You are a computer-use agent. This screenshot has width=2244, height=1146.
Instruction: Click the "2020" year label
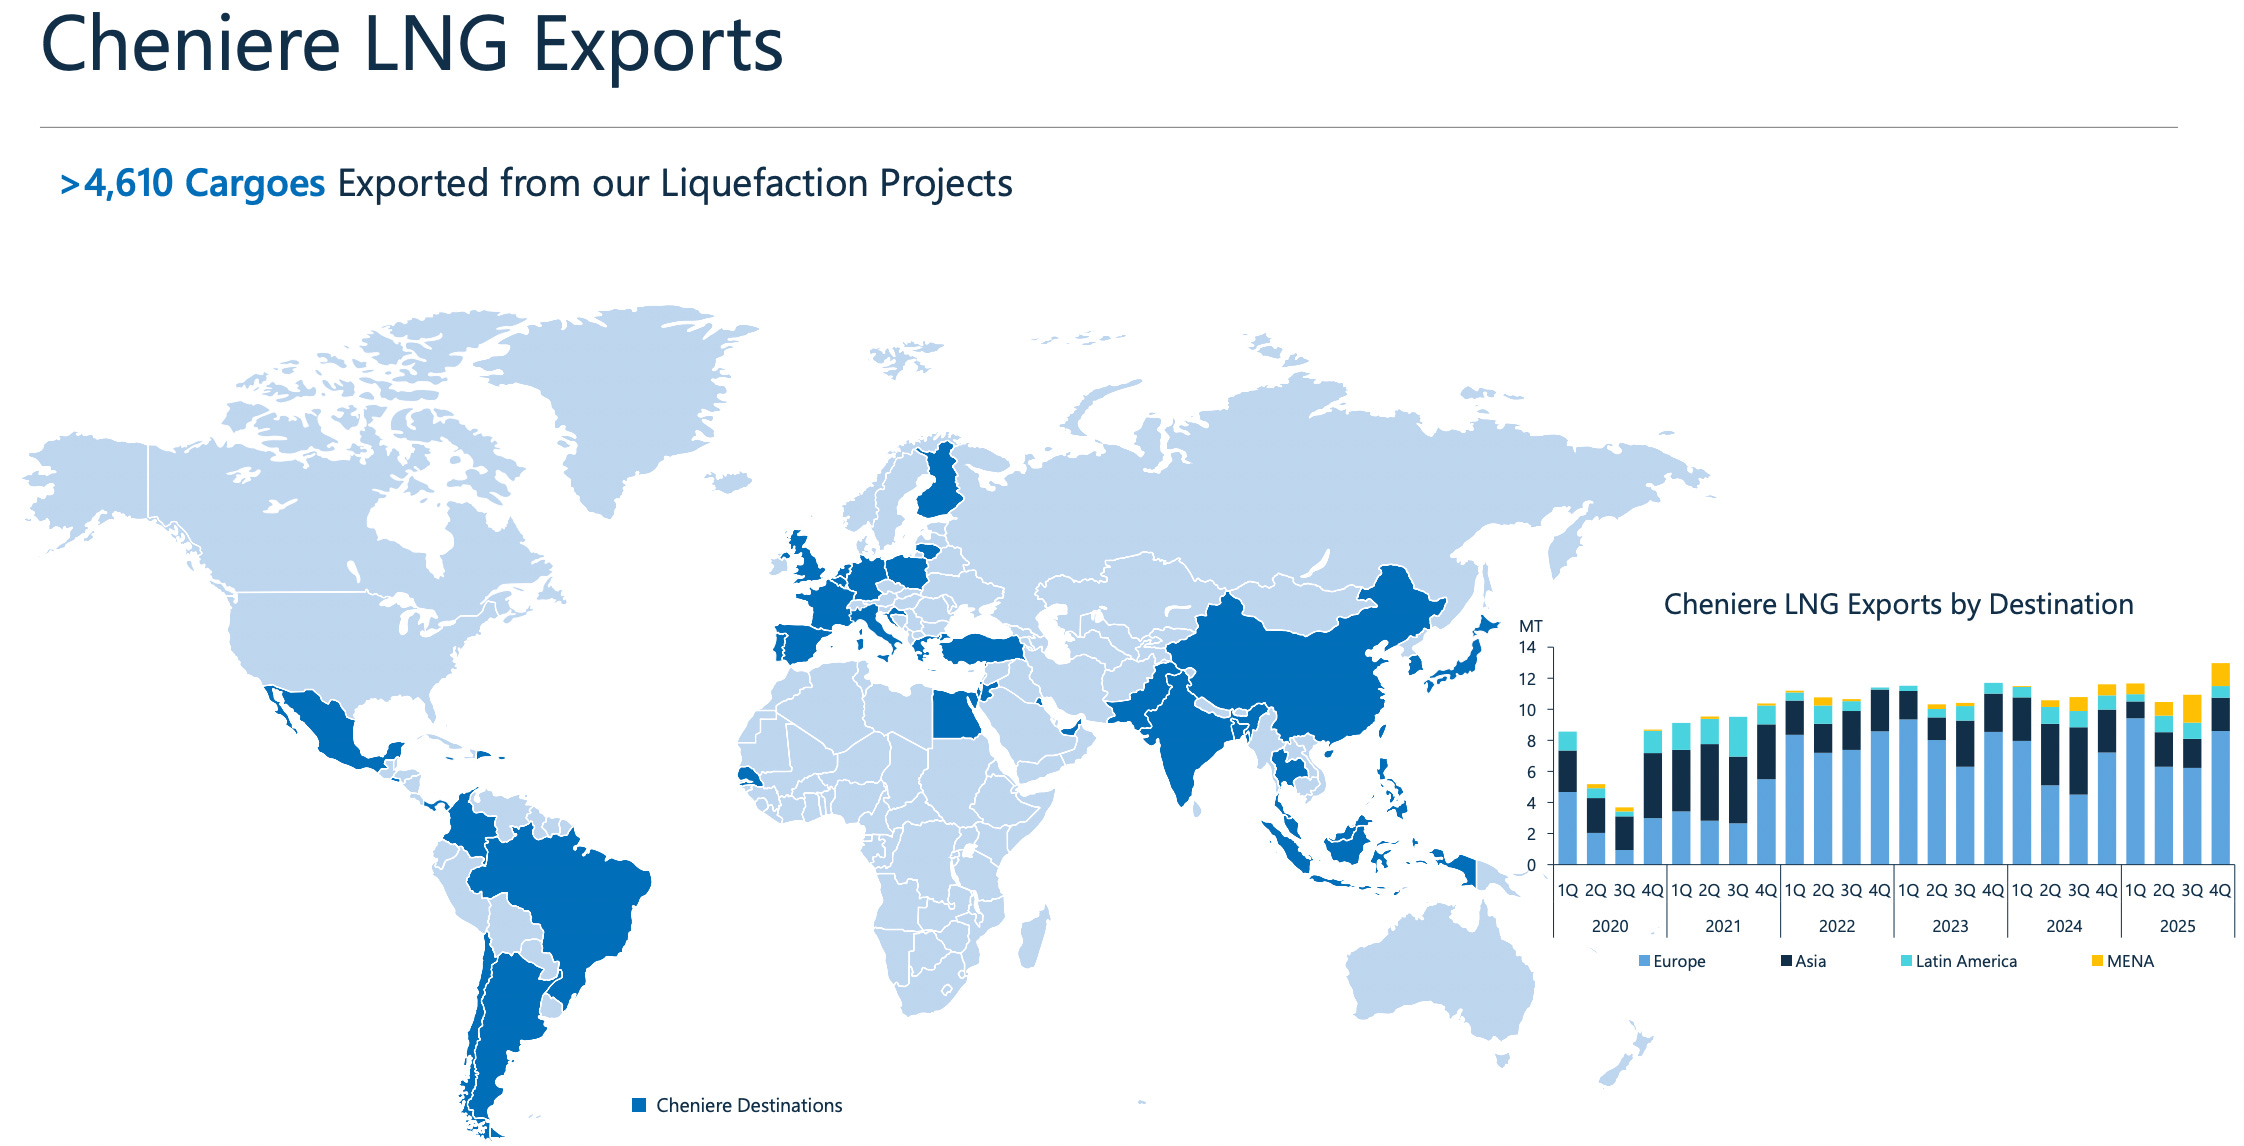pyautogui.click(x=1610, y=926)
